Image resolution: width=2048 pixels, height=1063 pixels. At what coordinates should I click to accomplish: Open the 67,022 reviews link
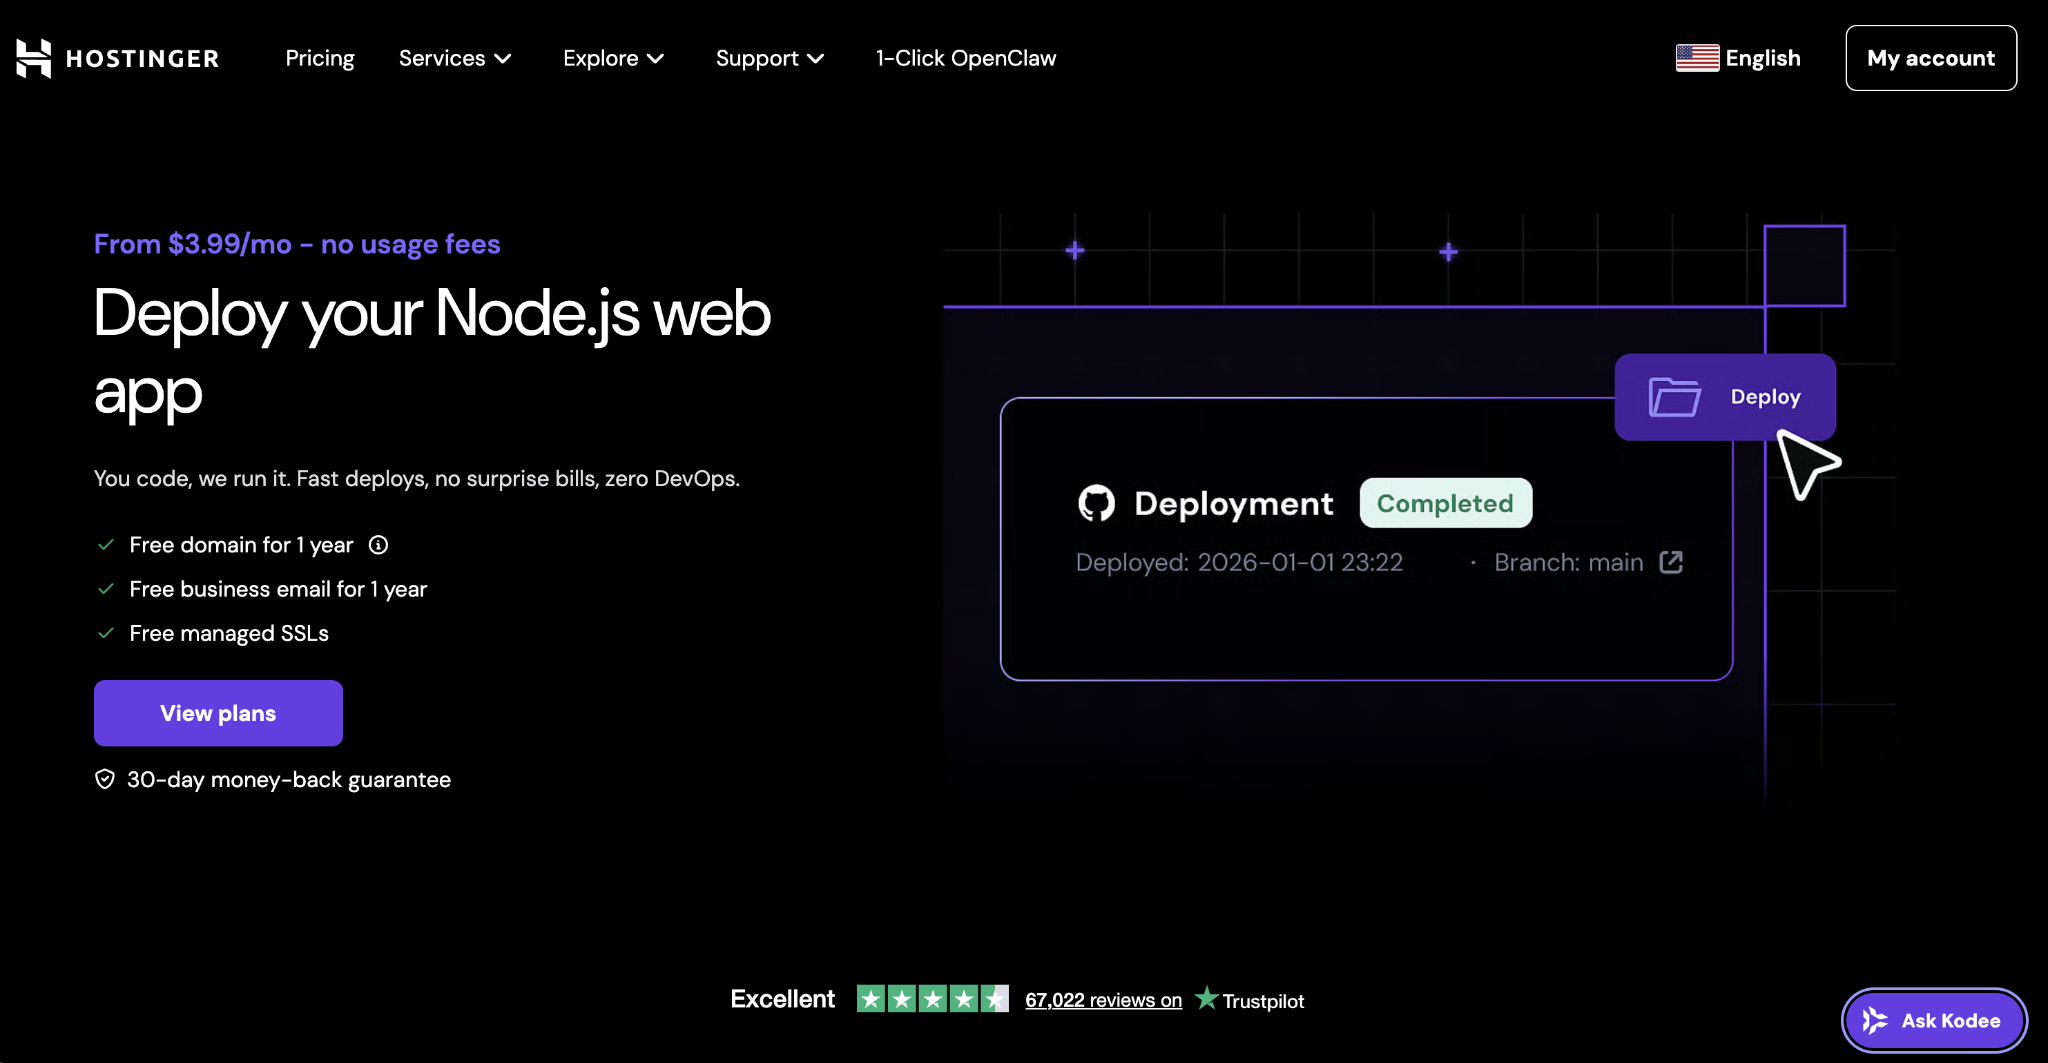[x=1103, y=1000]
